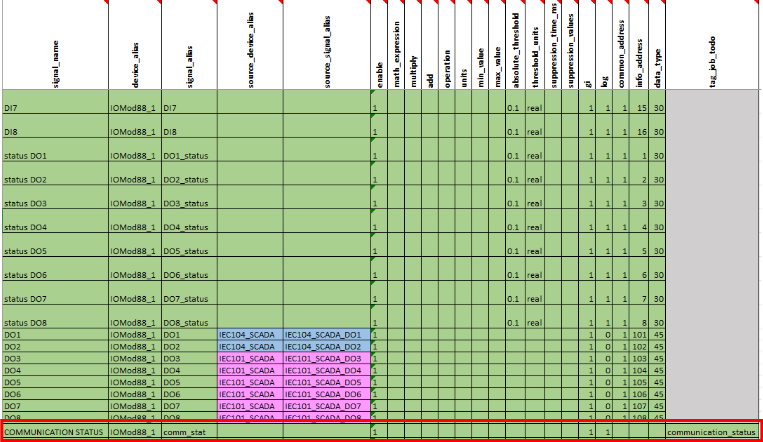This screenshot has width=763, height=442.
Task: Select the units column header
Action: (x=463, y=45)
